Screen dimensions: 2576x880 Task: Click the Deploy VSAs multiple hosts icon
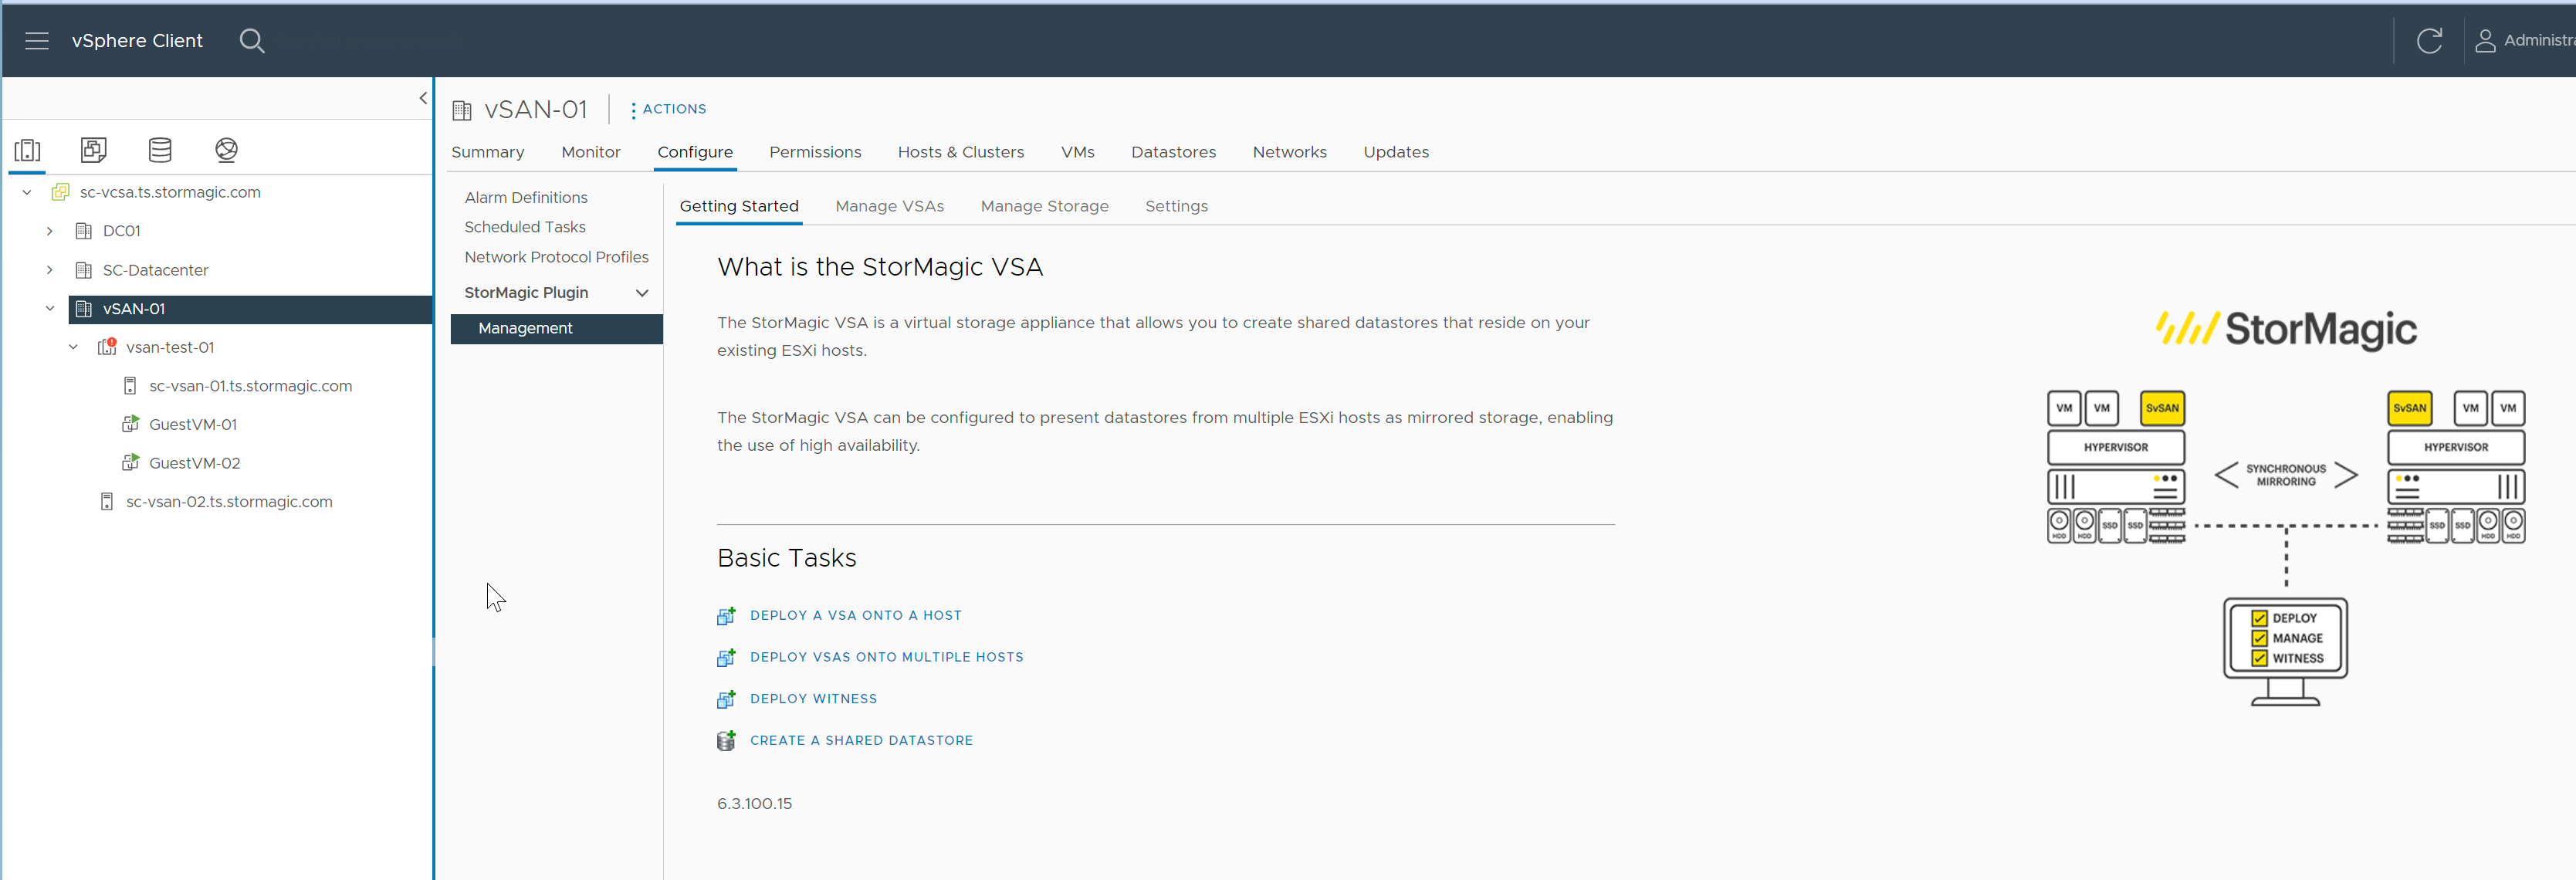click(727, 657)
